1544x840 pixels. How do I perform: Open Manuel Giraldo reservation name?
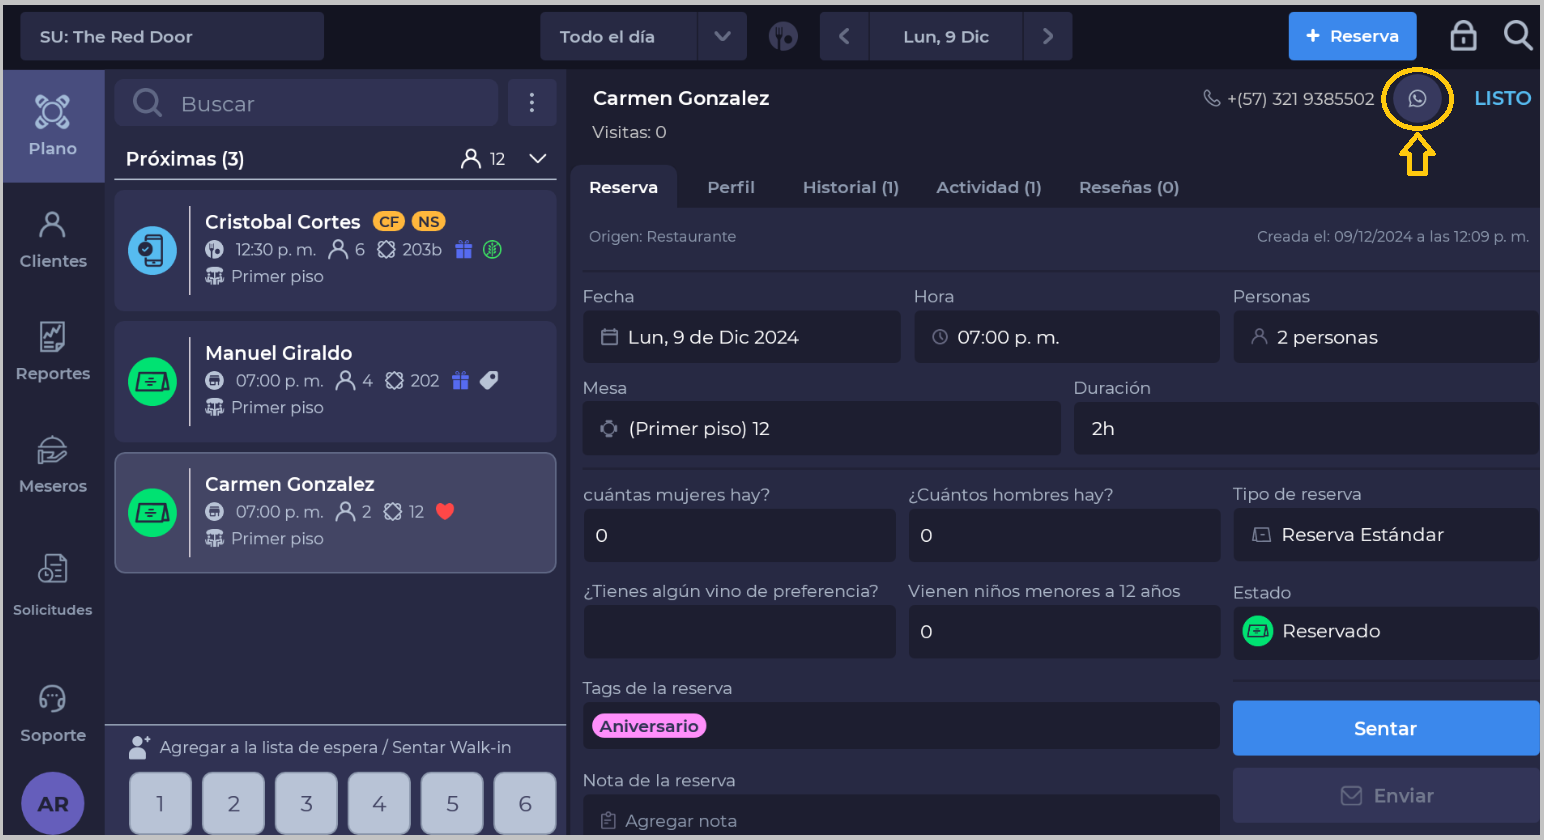tap(278, 353)
